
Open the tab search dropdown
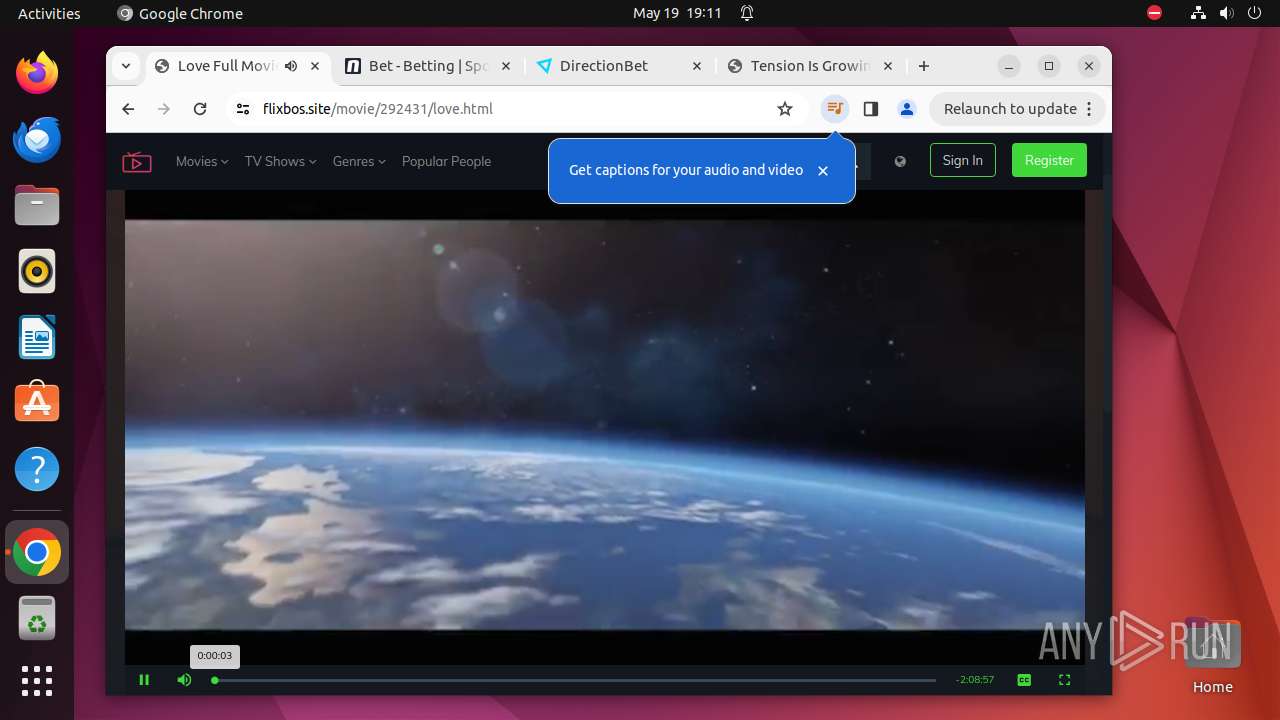(x=126, y=66)
